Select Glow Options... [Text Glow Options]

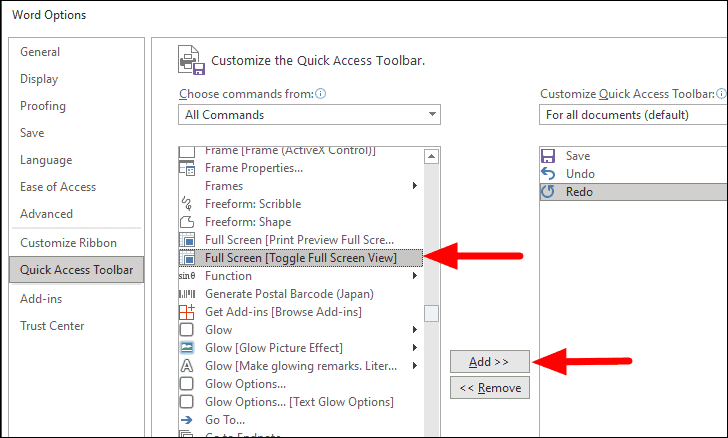click(x=301, y=402)
